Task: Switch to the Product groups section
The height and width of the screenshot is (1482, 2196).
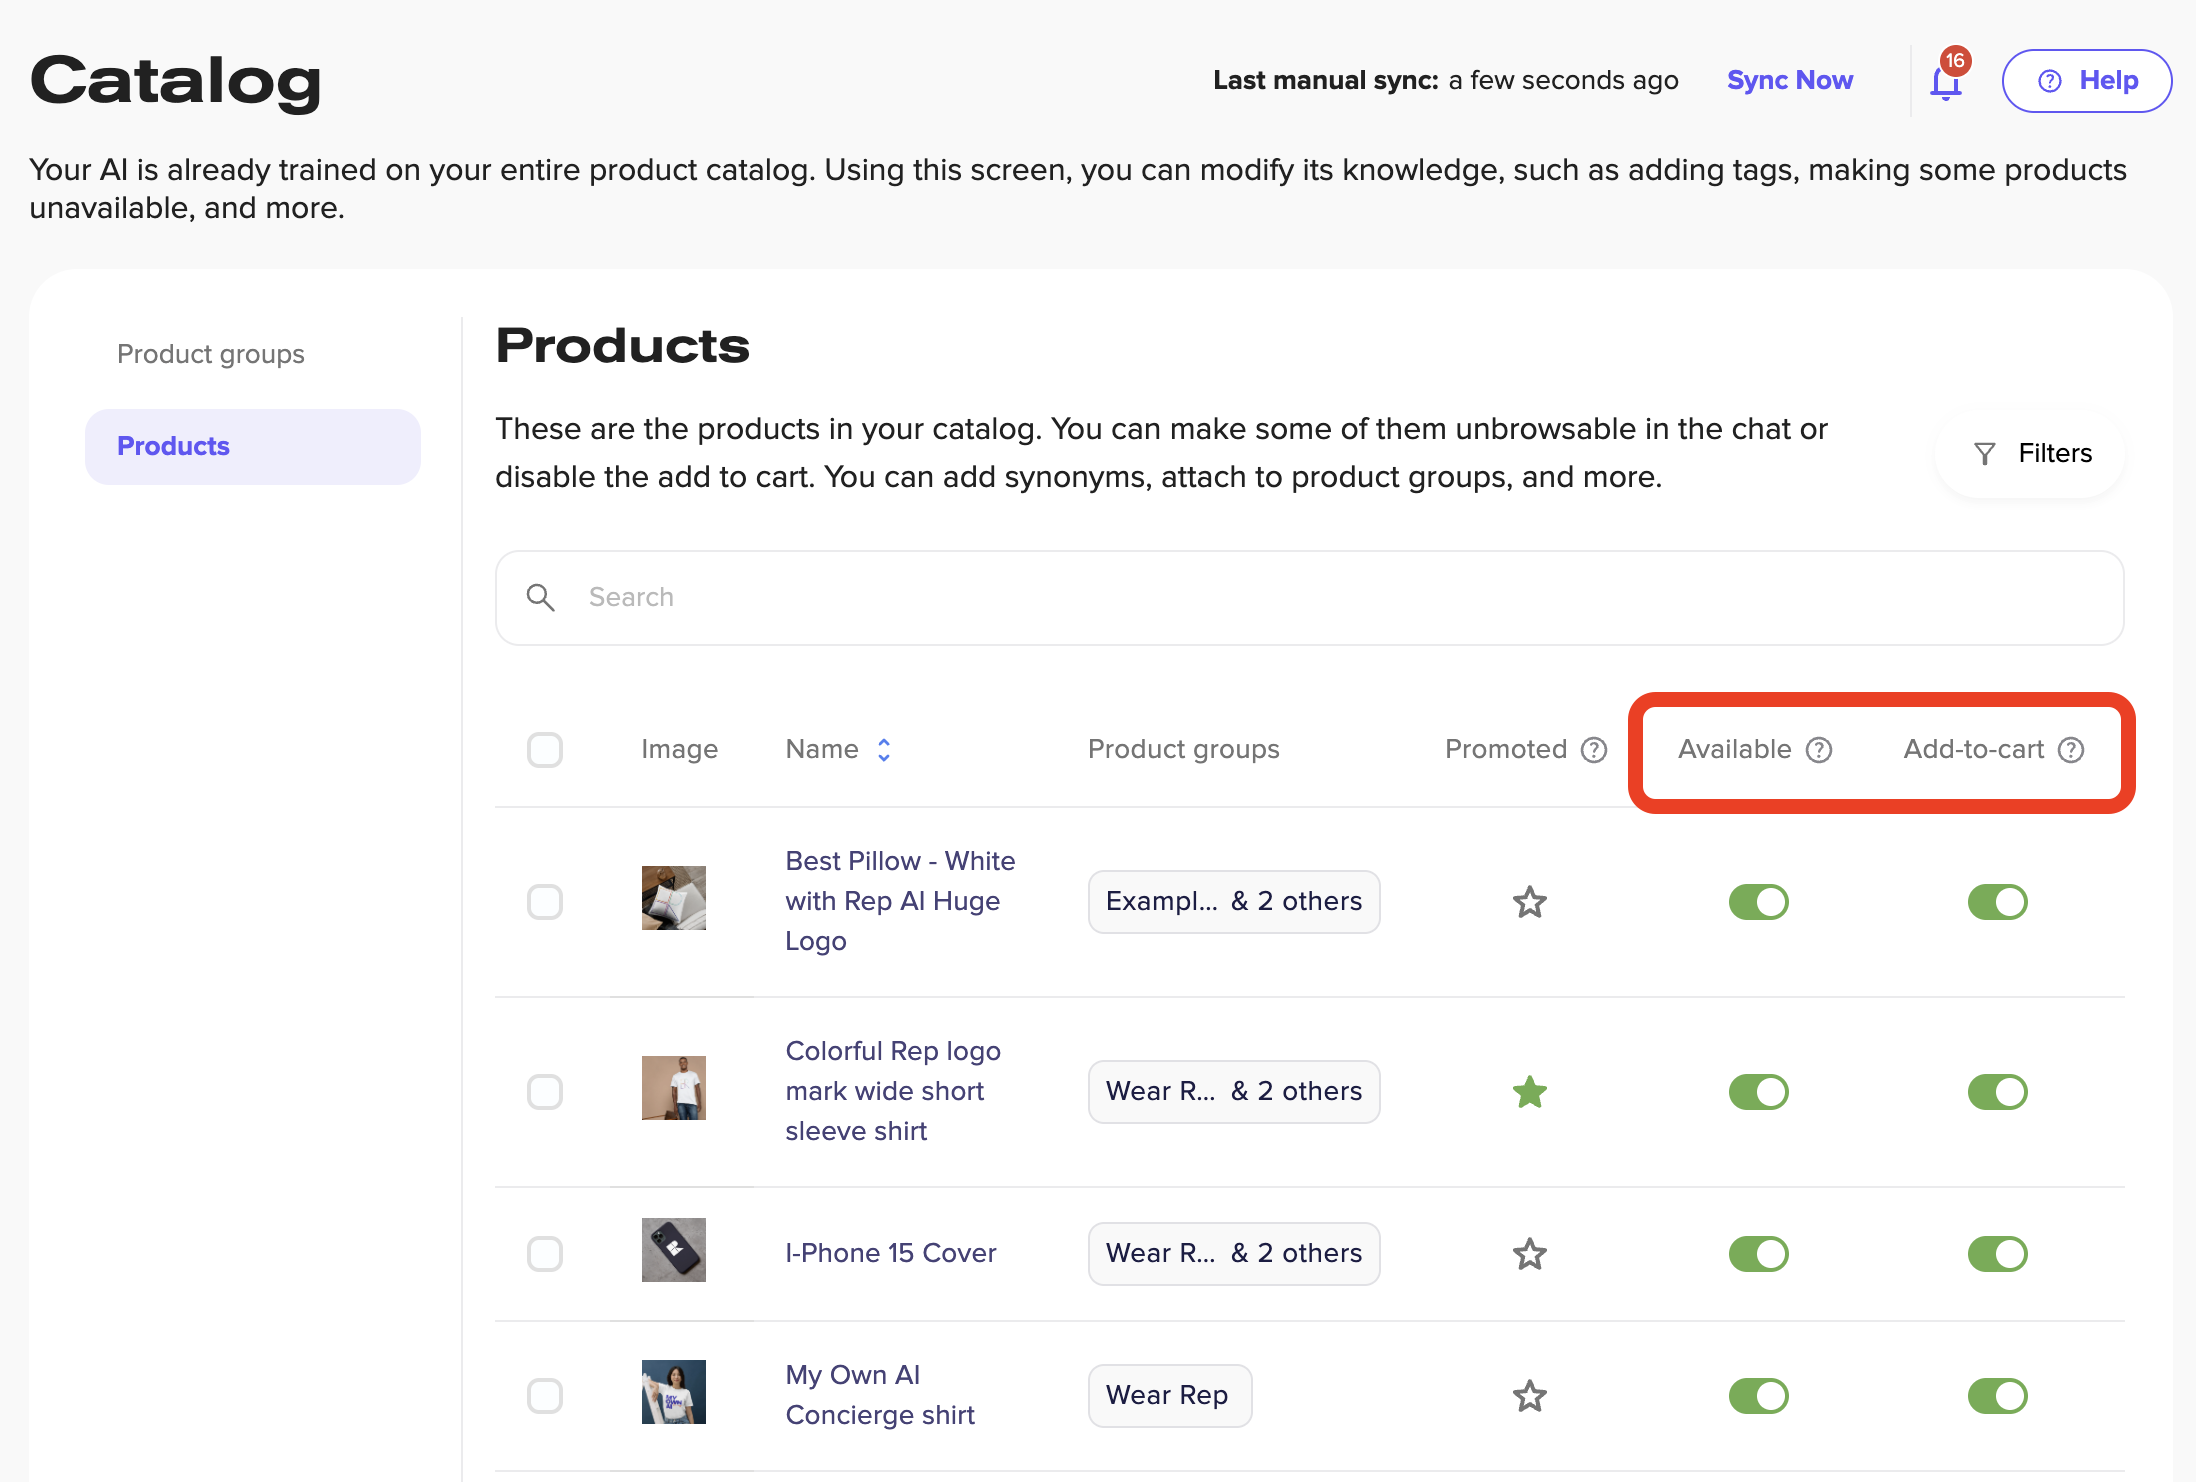Action: [x=211, y=354]
